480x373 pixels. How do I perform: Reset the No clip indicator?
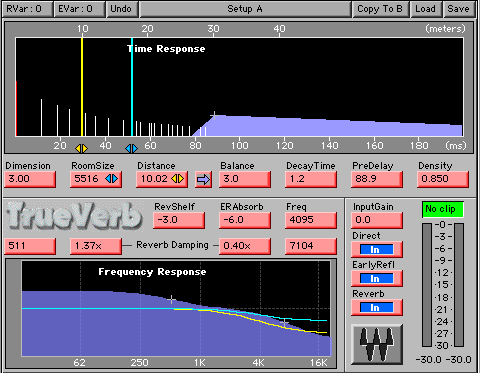(443, 209)
